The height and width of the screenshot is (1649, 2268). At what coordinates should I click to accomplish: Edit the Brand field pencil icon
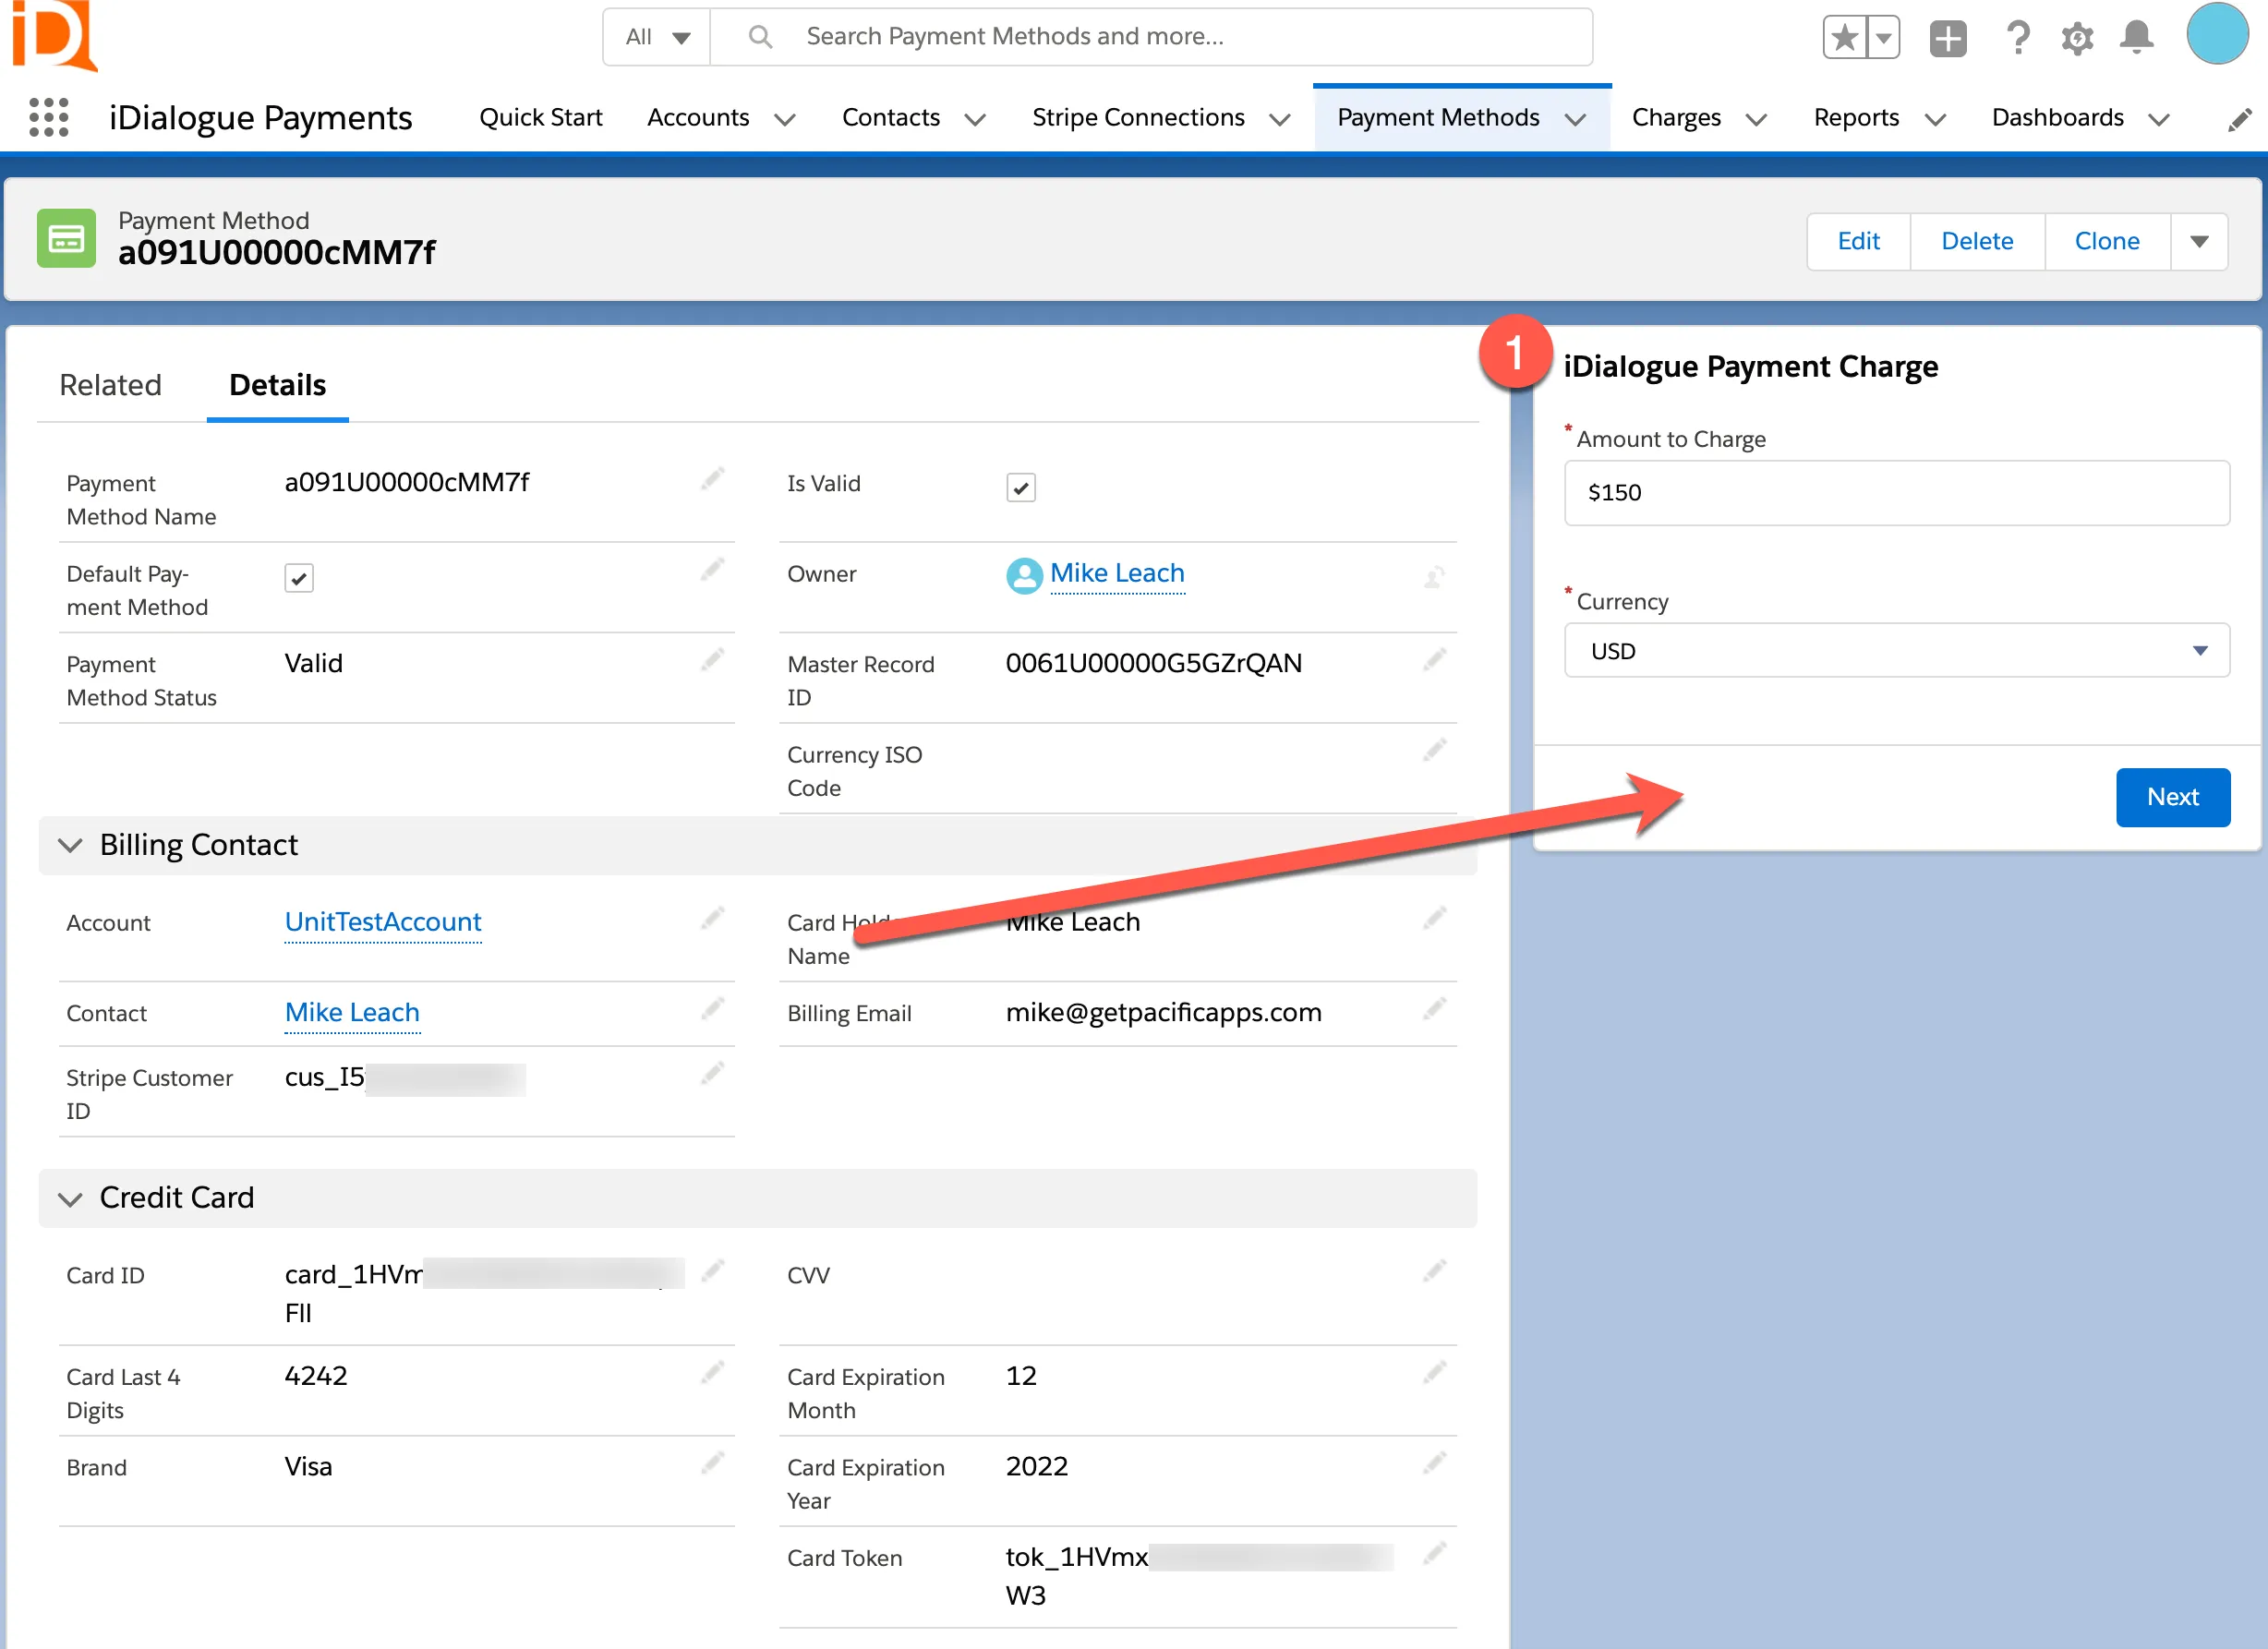pyautogui.click(x=712, y=1464)
